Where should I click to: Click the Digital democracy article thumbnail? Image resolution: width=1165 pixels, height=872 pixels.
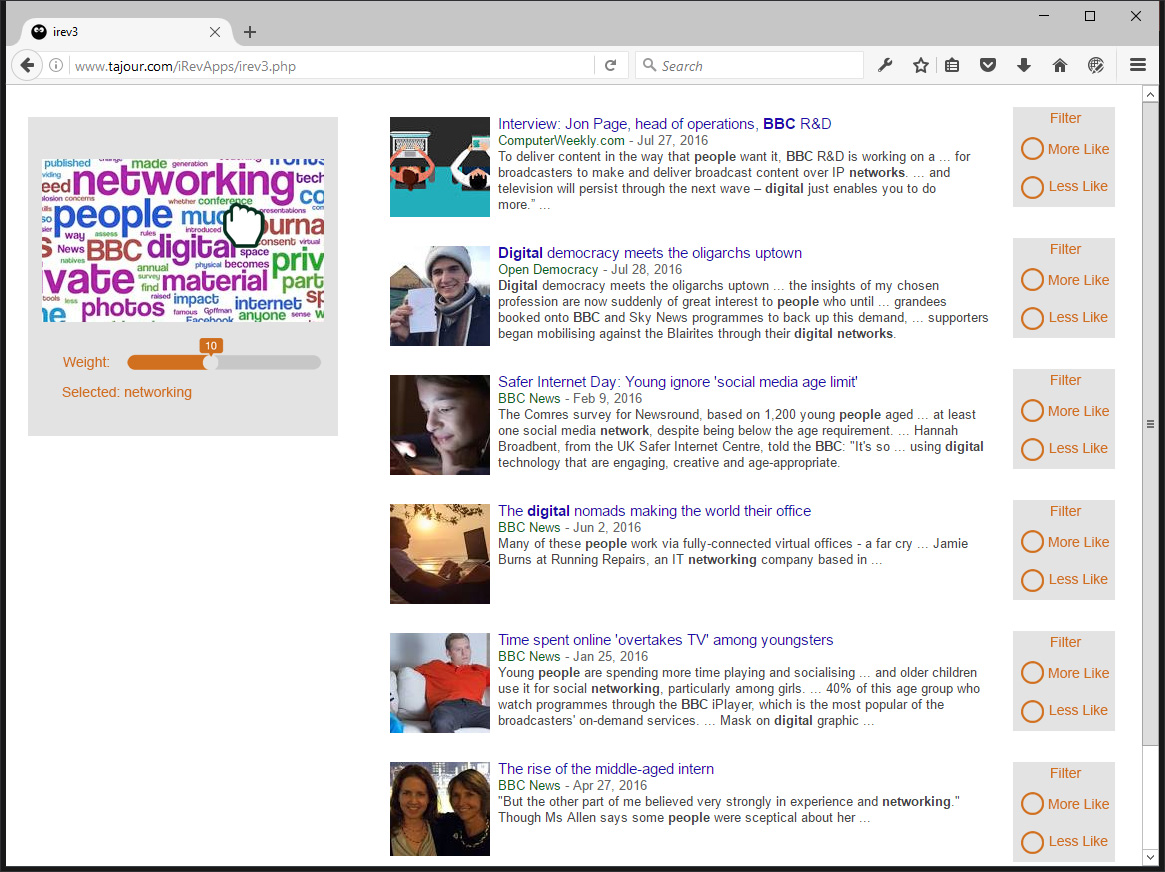[x=440, y=296]
